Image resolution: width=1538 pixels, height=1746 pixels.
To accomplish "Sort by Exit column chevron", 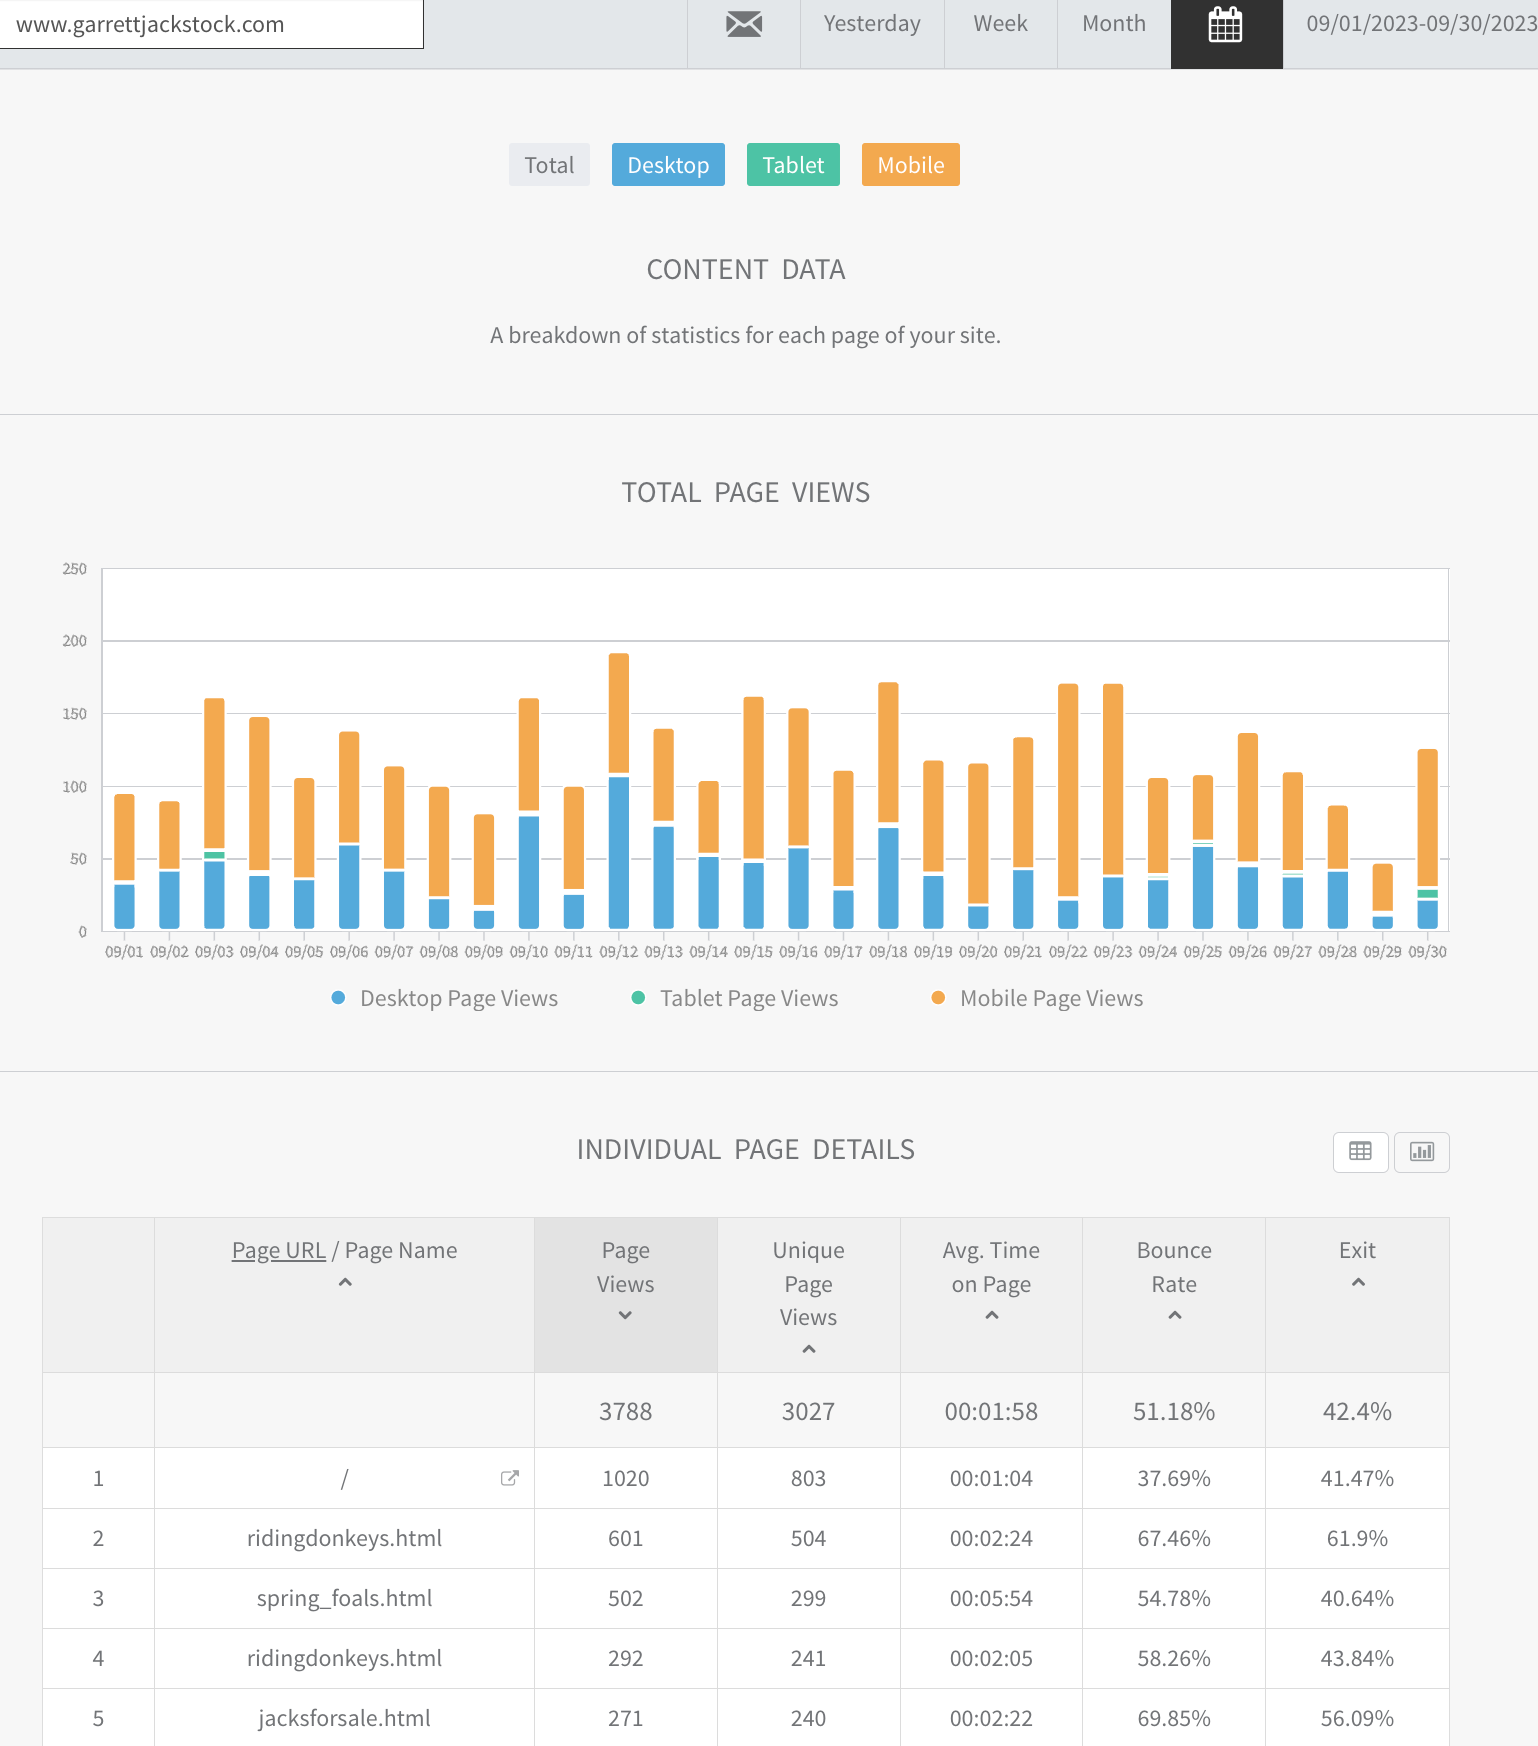I will (1358, 1282).
